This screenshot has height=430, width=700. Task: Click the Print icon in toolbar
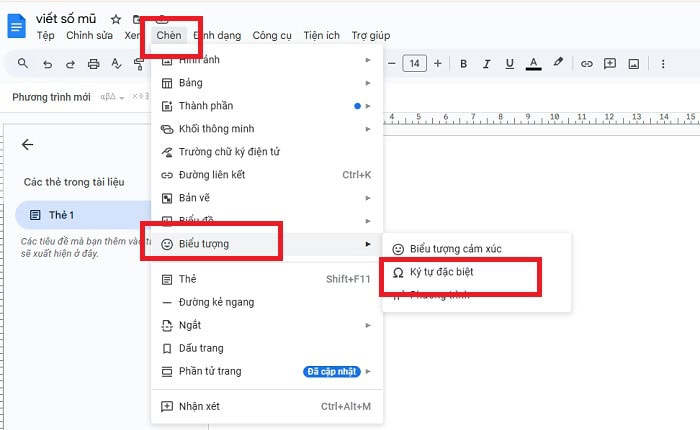[94, 64]
